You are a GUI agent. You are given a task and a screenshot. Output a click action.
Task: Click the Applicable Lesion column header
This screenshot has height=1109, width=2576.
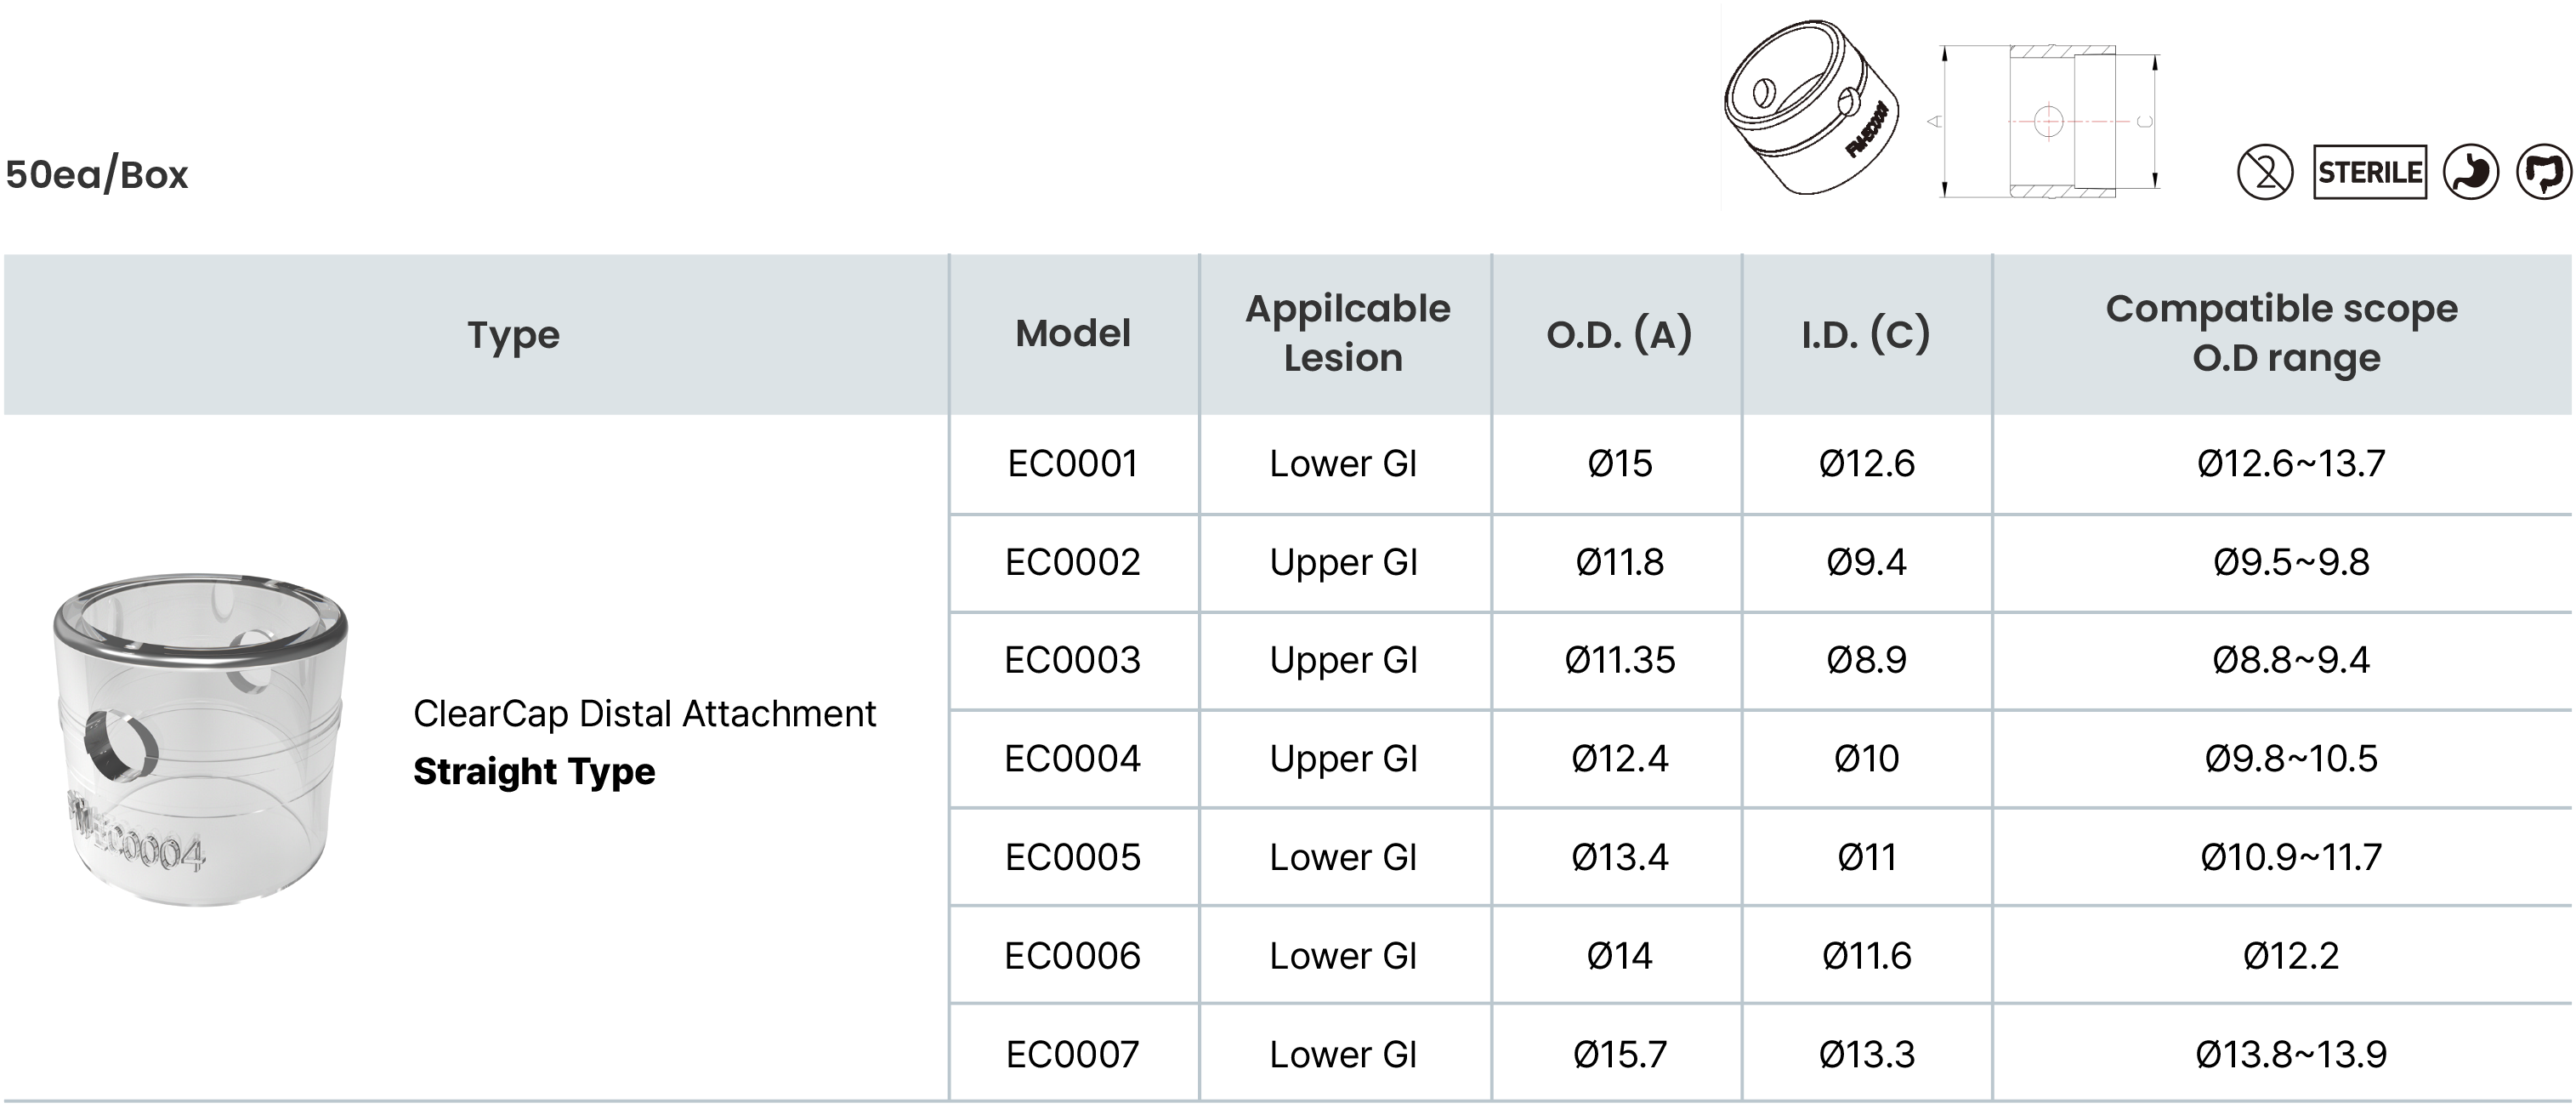pyautogui.click(x=1346, y=333)
